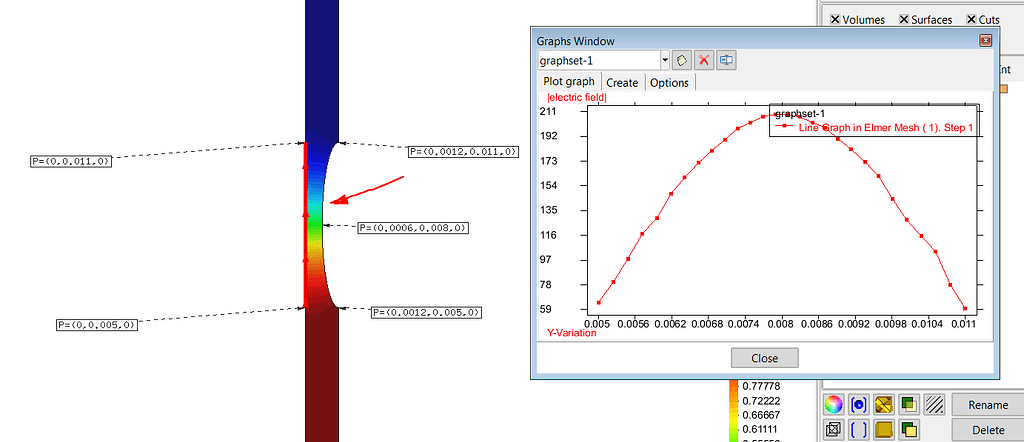Screen dimensions: 1024x442
Task: Click the solid yellow box icon
Action: (x=884, y=430)
